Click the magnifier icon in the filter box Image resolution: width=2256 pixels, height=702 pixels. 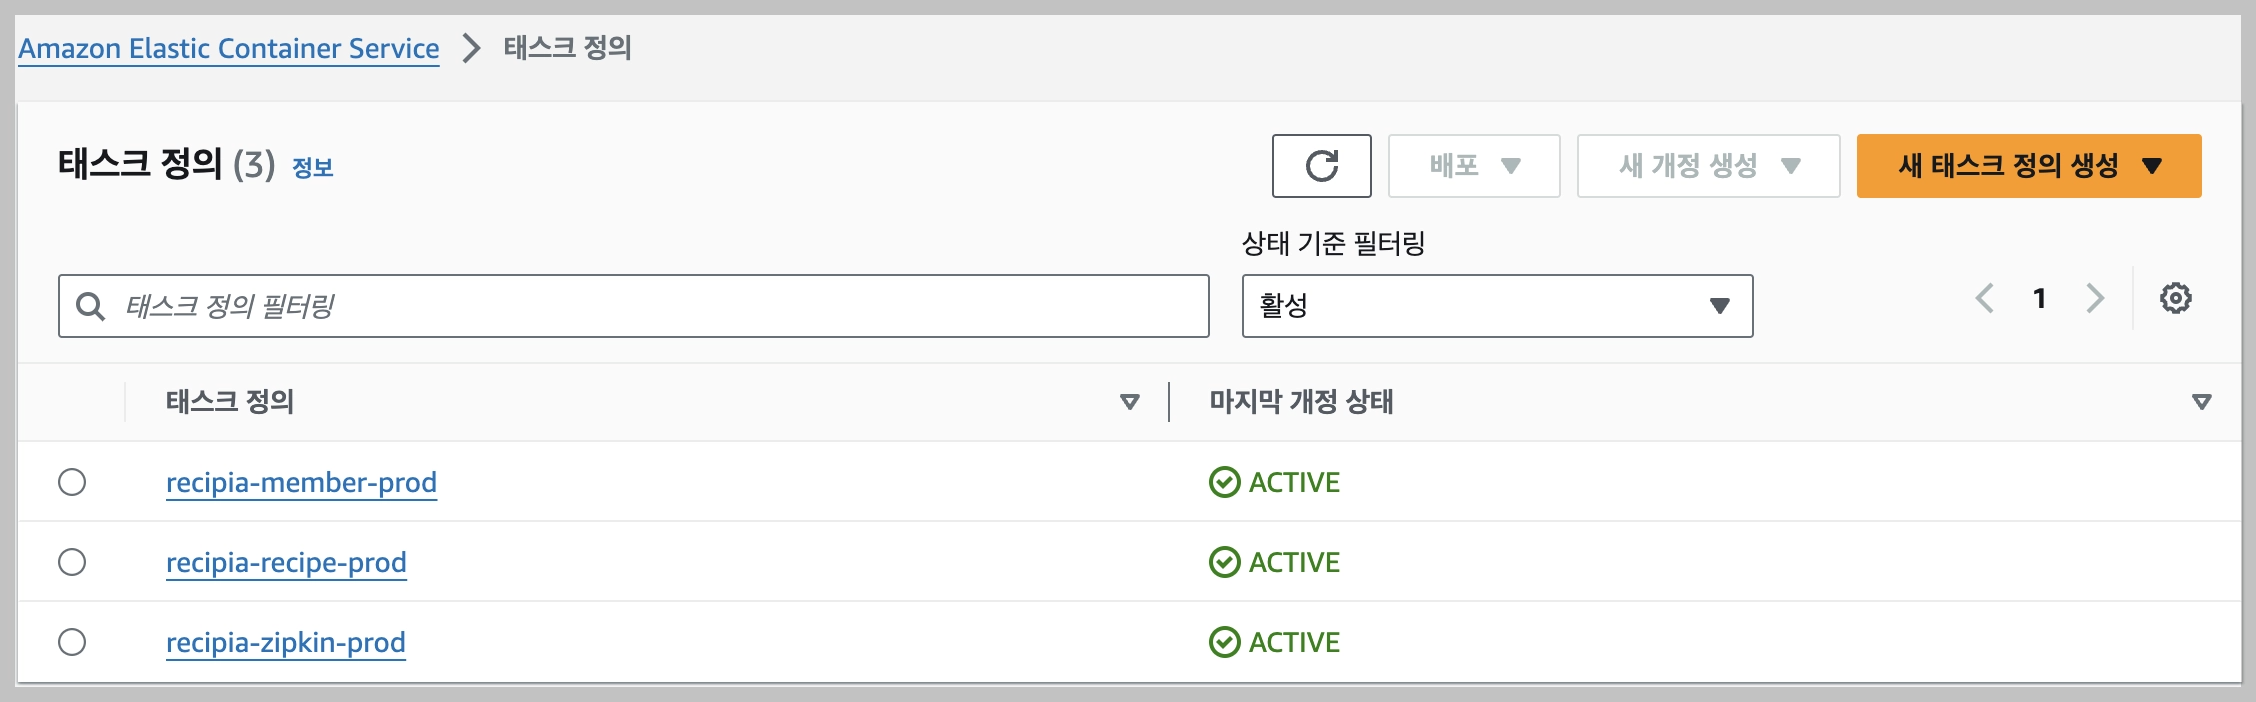tap(92, 305)
